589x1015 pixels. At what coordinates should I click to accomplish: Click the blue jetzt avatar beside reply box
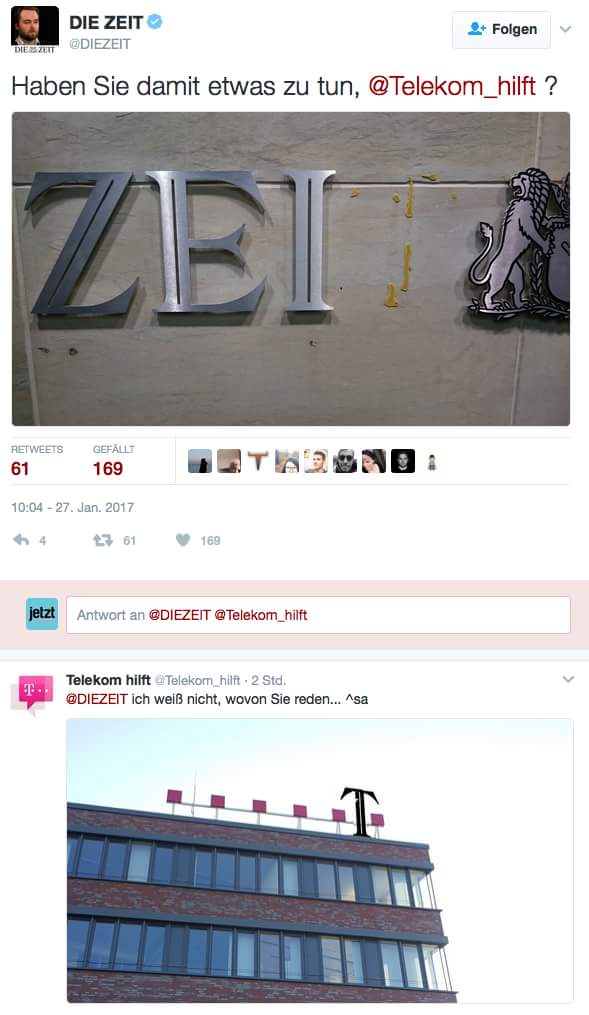pyautogui.click(x=42, y=614)
